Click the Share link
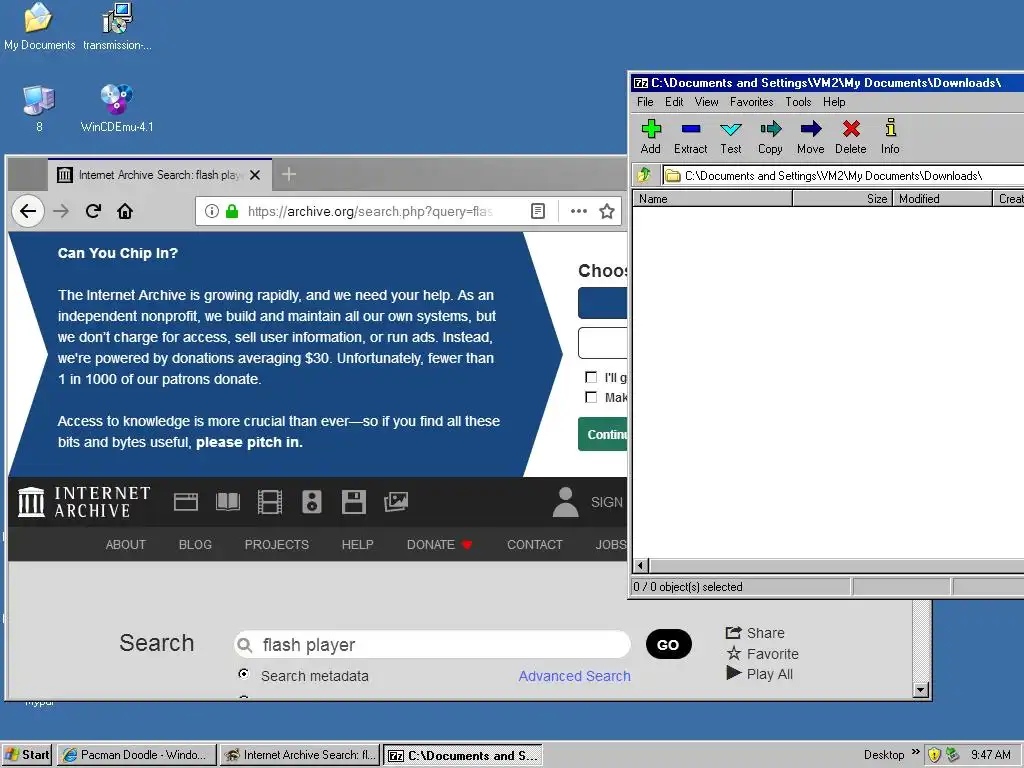The image size is (1024, 768). (755, 633)
